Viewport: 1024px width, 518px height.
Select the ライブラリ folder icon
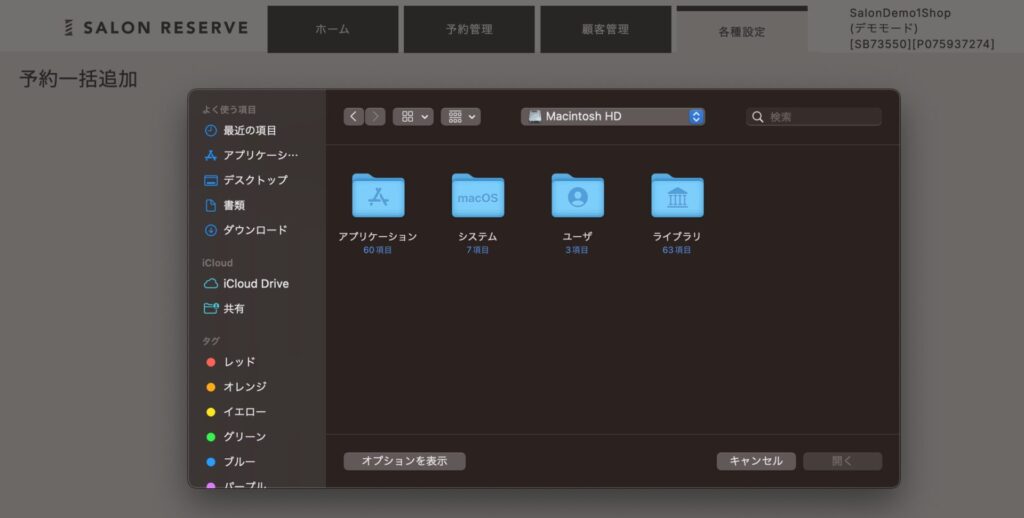click(677, 196)
